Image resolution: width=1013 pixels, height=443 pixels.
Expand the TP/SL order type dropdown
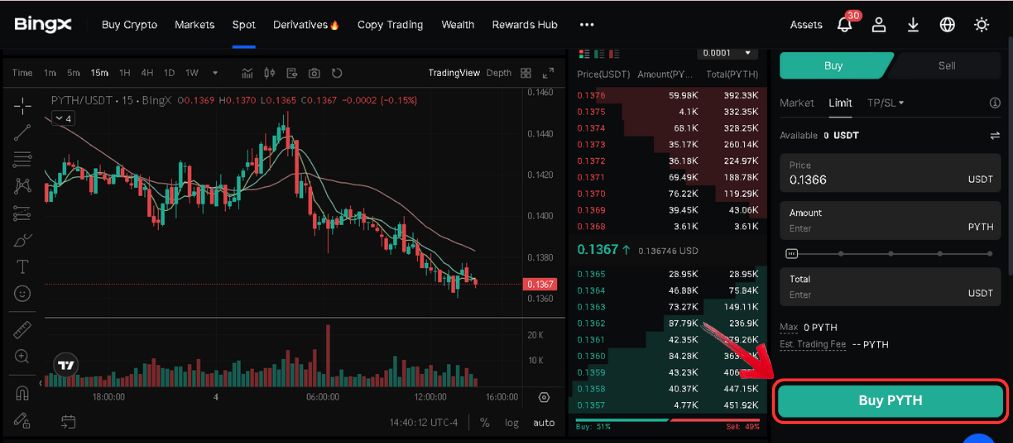(x=885, y=103)
